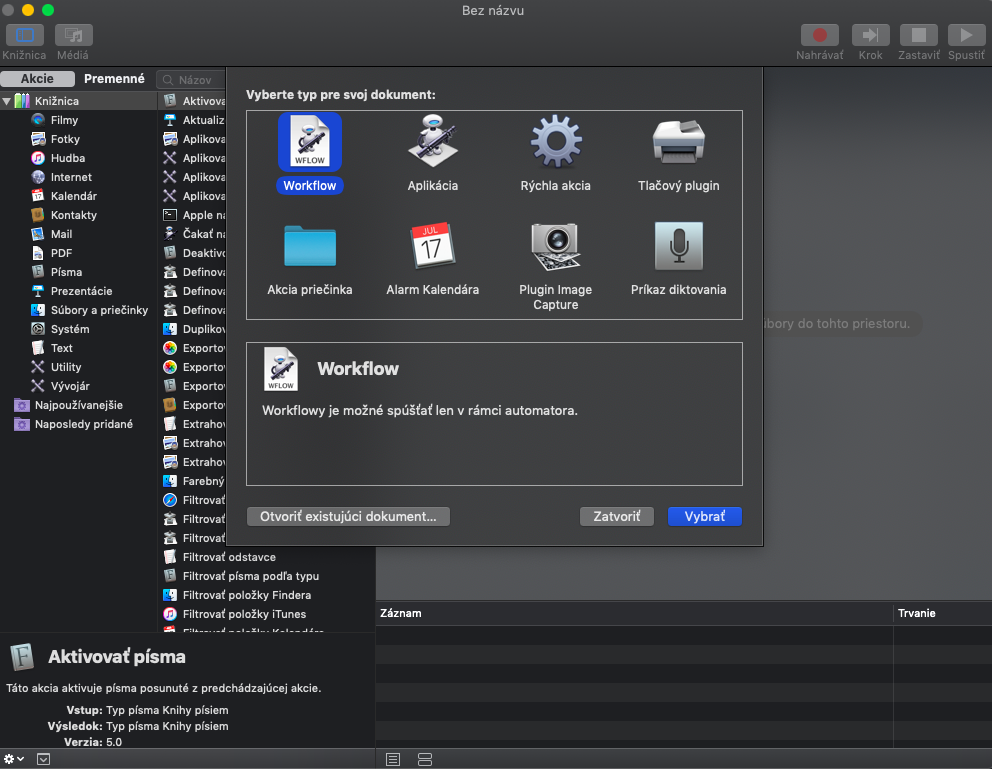Select the Kontakty library category
This screenshot has height=769, width=992.
point(73,215)
